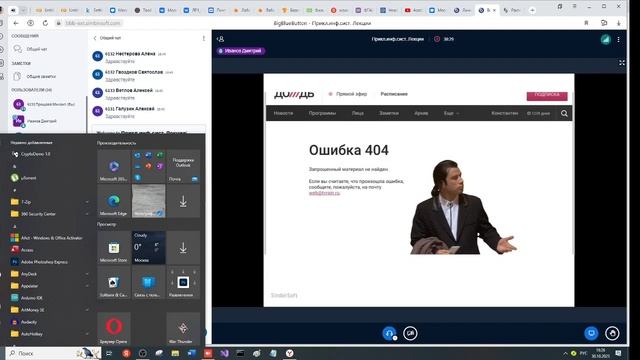
Task: Open Общий чат in sidebar
Action: tap(36, 49)
